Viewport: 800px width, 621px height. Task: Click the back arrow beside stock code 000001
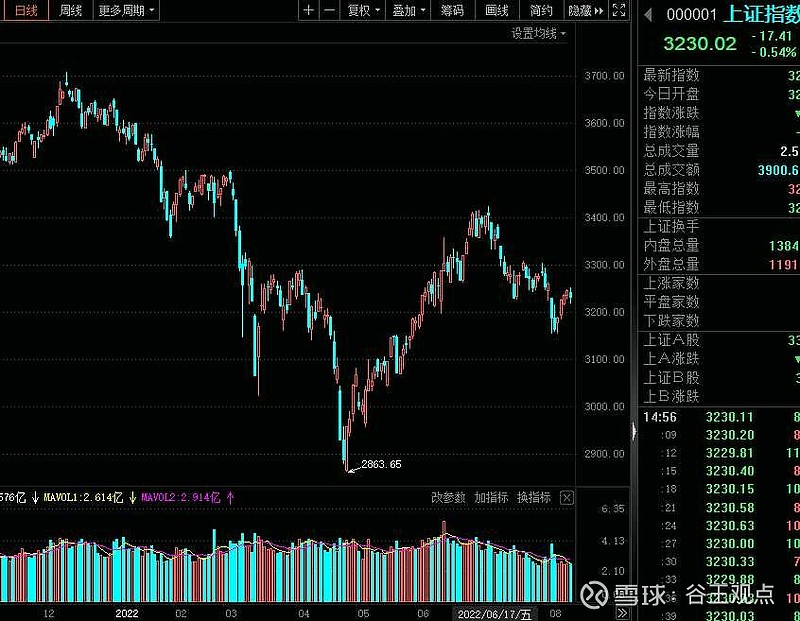point(647,16)
